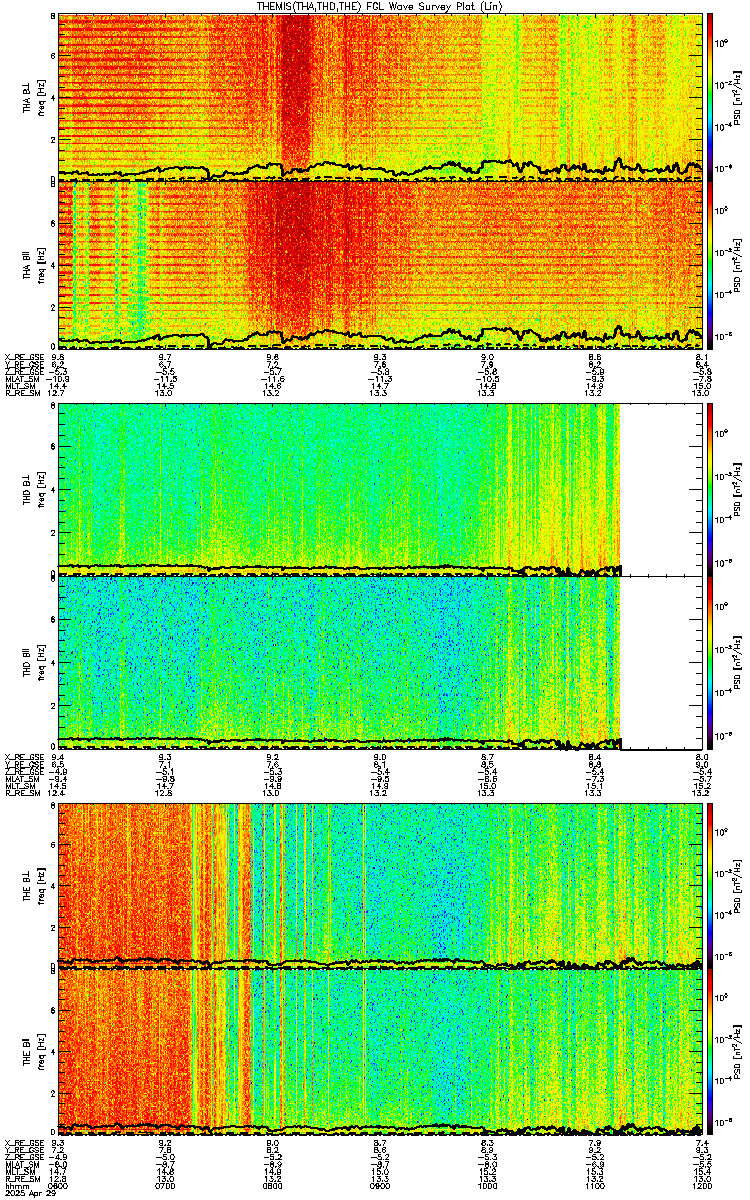
Task: Click the 'THD Bll freq [Hz]' axis label
Action: pos(35,661)
